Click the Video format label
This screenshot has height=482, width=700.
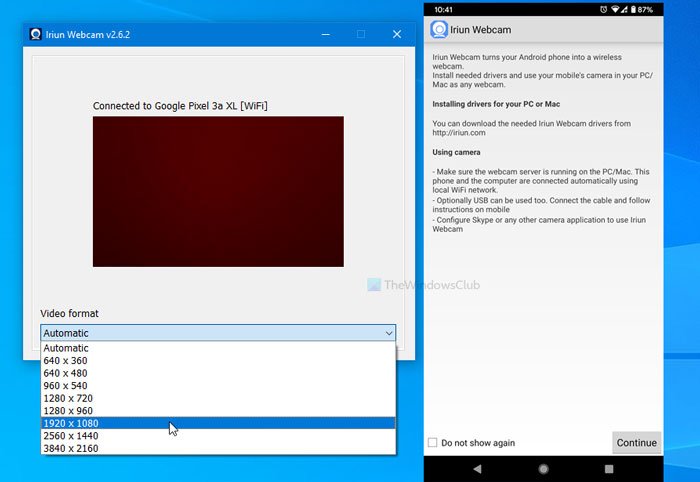(x=69, y=313)
